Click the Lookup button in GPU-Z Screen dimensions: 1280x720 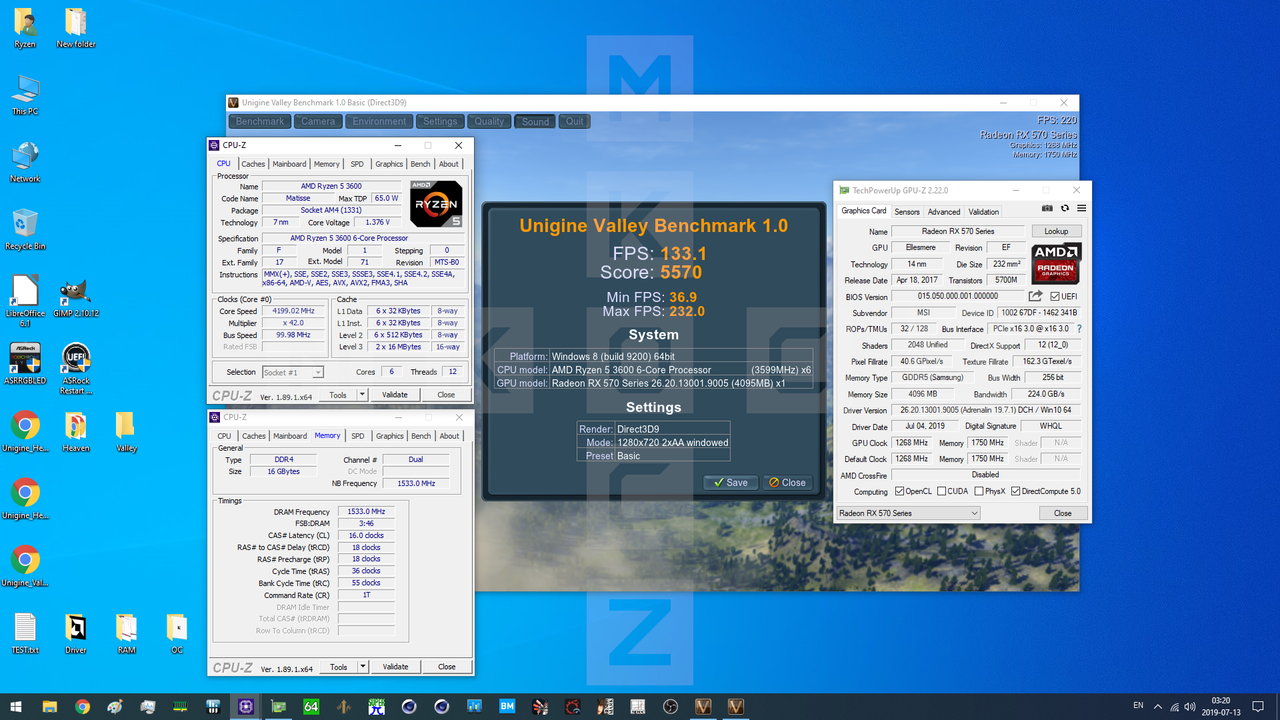click(x=1056, y=231)
